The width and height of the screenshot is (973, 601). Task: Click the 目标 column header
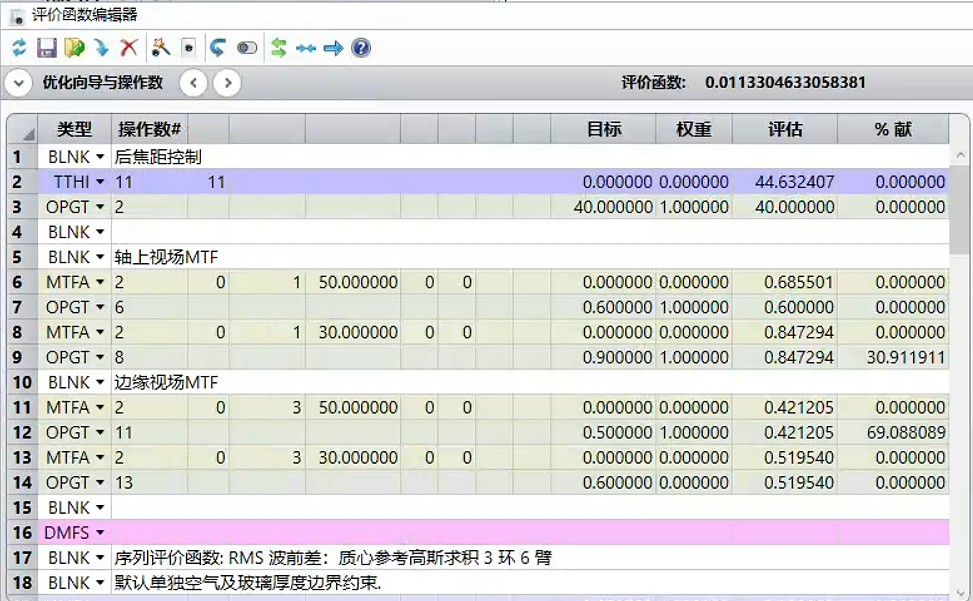coord(604,129)
